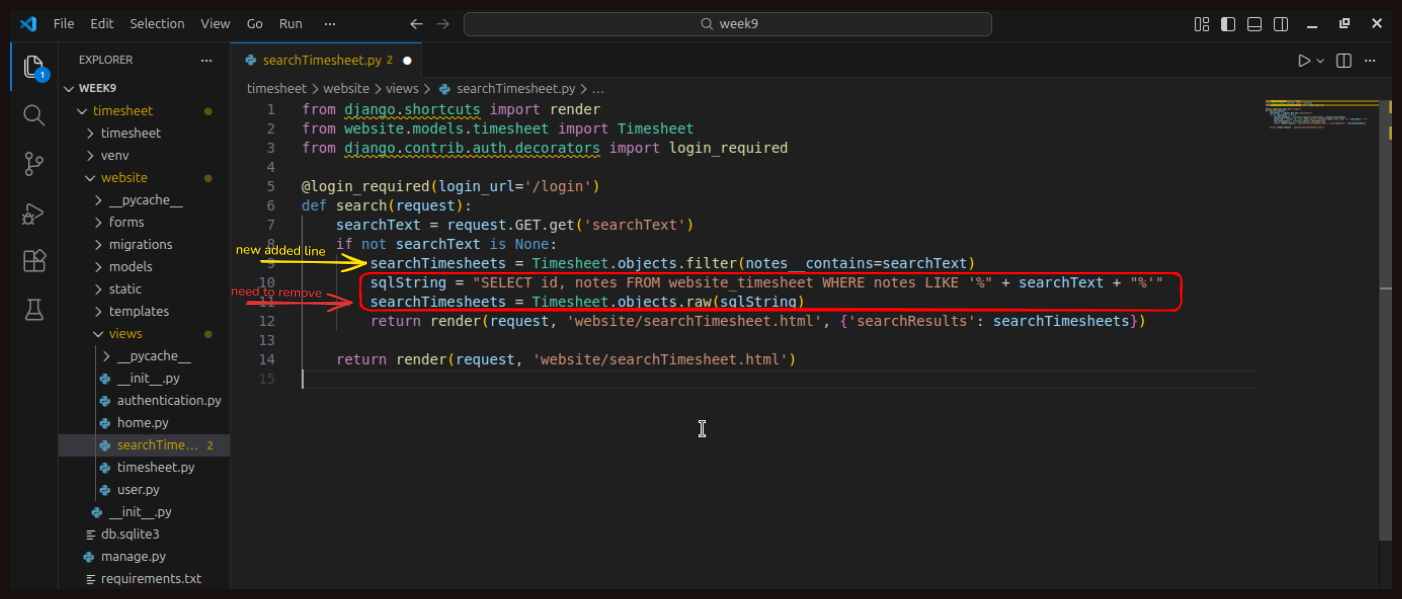Toggle the primary side bar layout button

1228,24
